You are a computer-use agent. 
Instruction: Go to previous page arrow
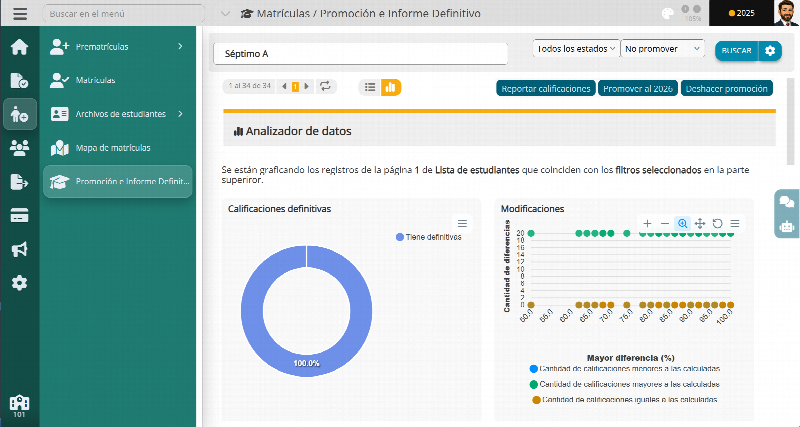(x=284, y=87)
